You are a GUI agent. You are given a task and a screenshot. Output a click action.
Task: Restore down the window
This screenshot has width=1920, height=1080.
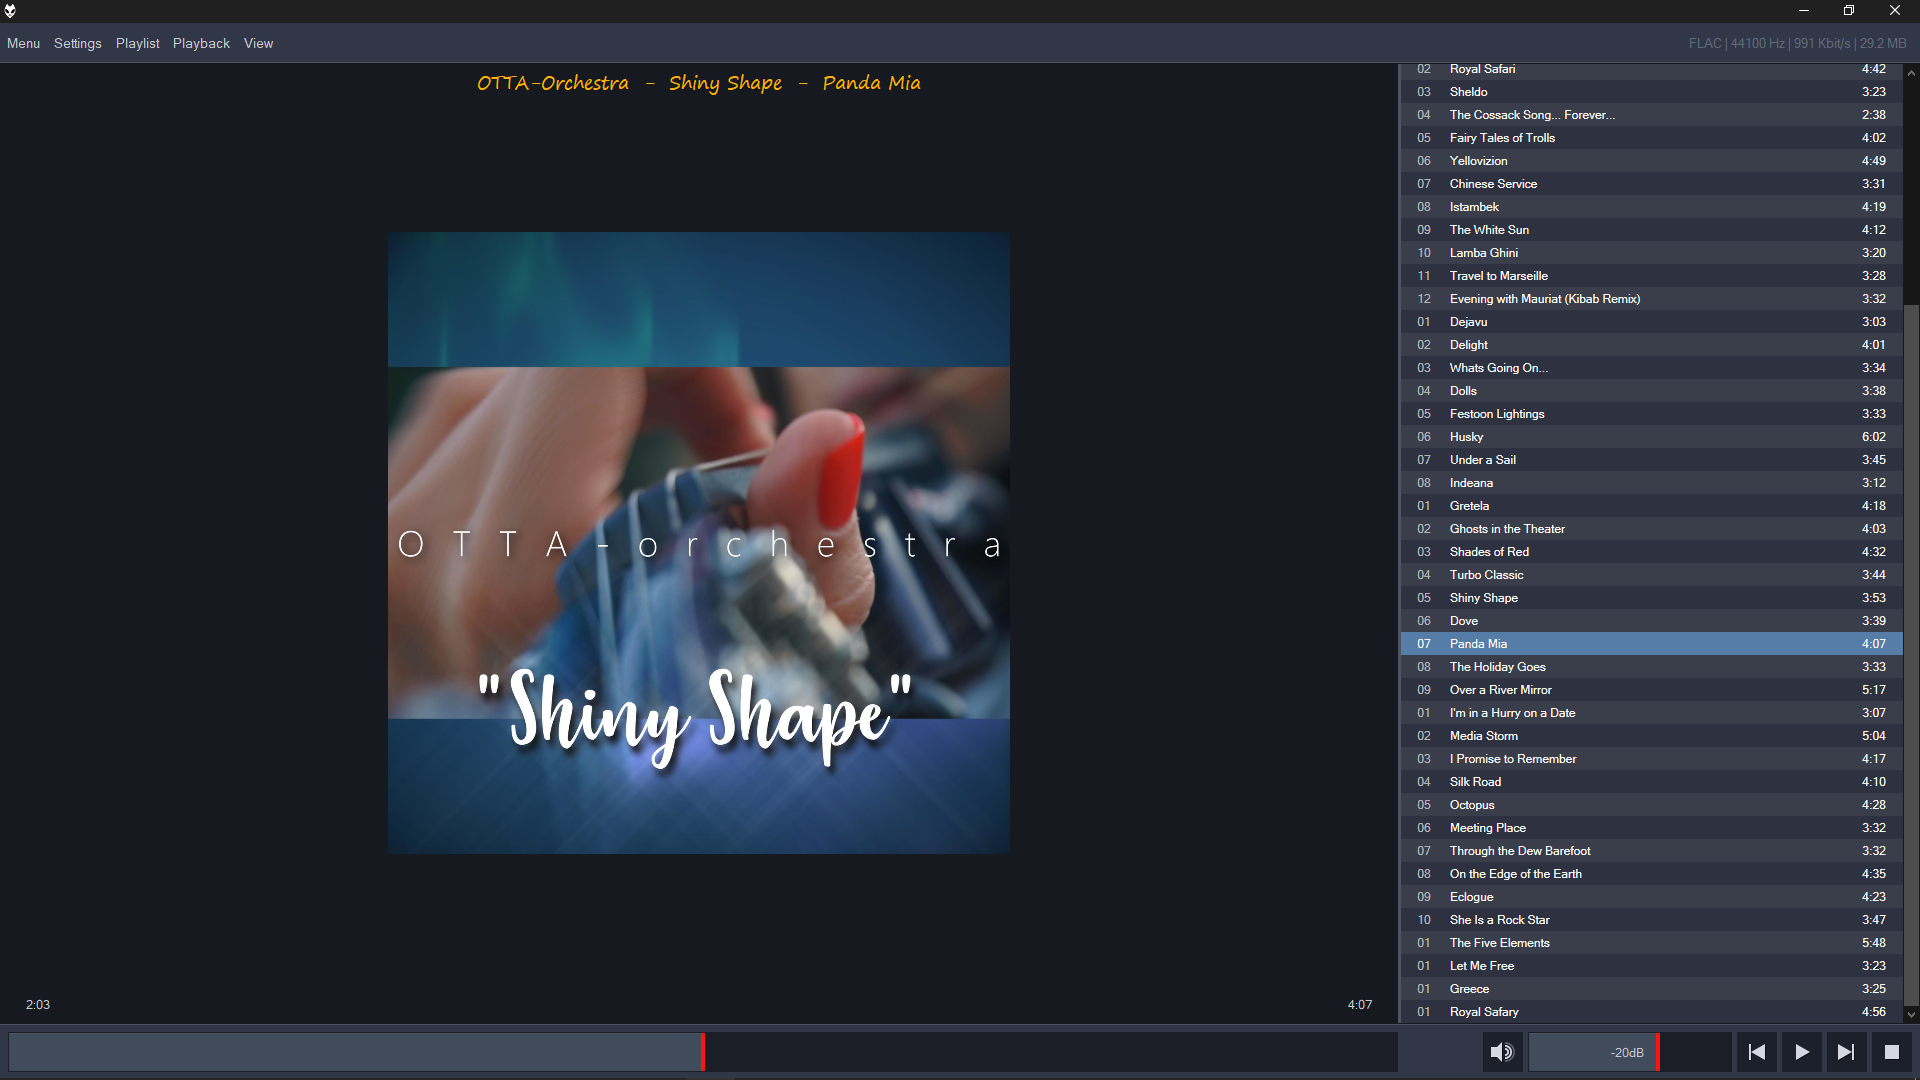click(x=1849, y=11)
